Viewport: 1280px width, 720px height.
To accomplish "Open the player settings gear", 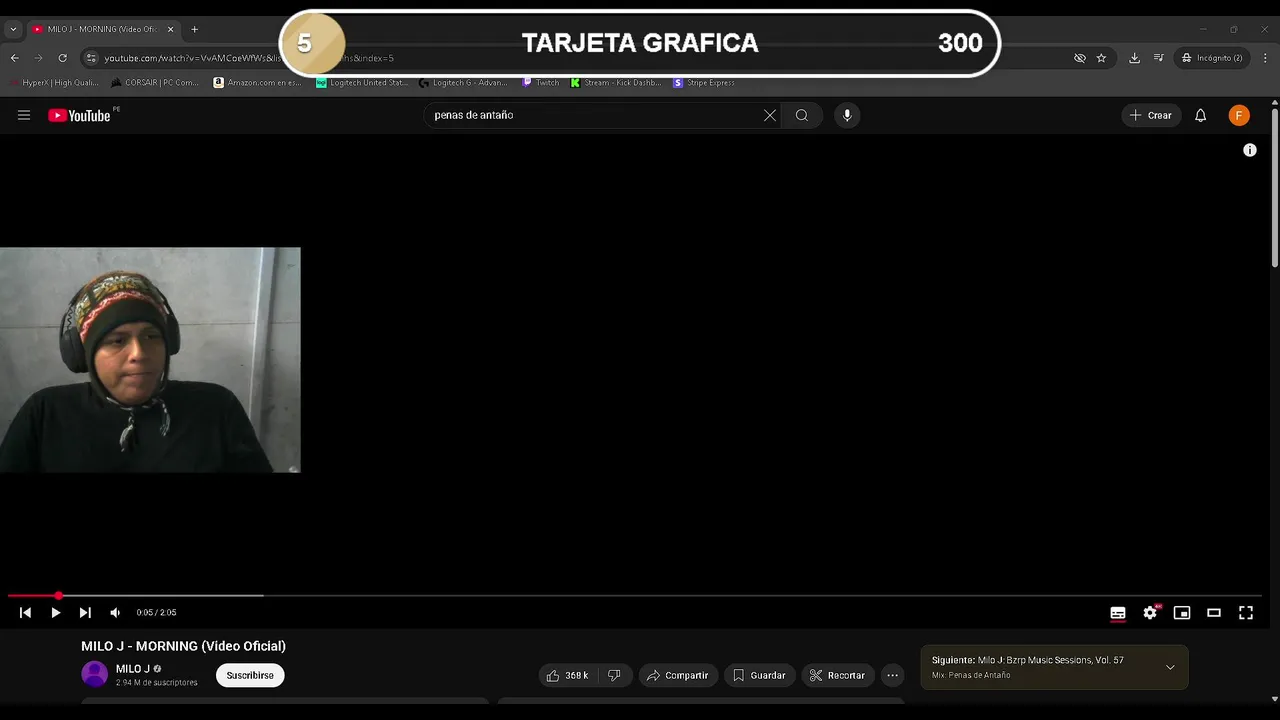I will (1150, 613).
